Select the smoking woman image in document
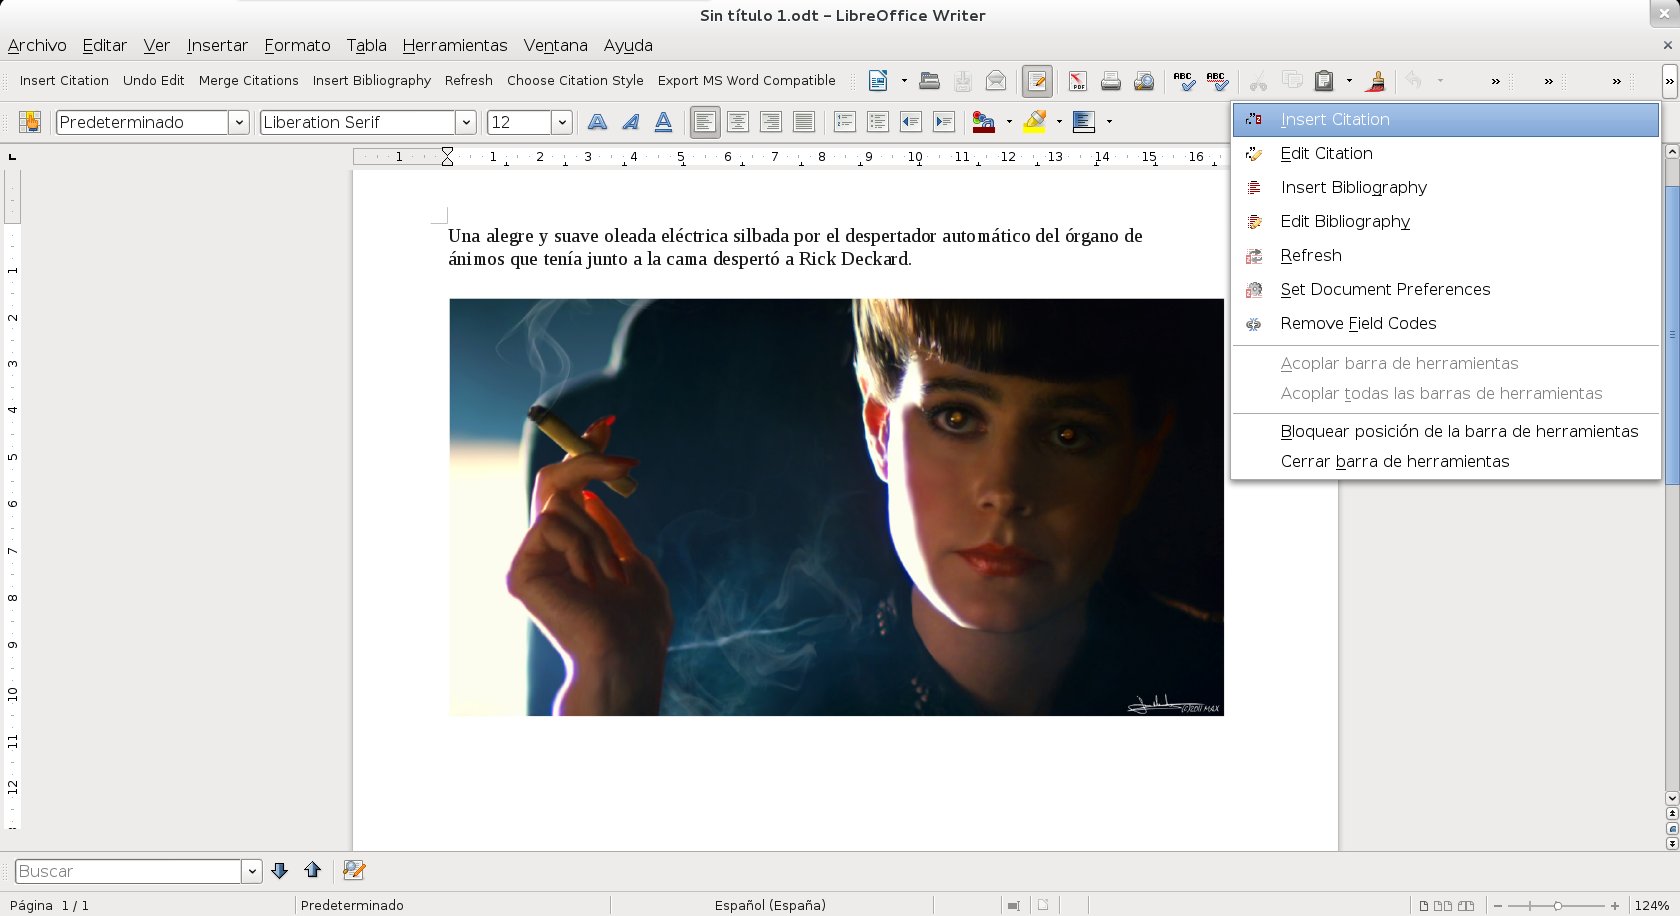 836,507
